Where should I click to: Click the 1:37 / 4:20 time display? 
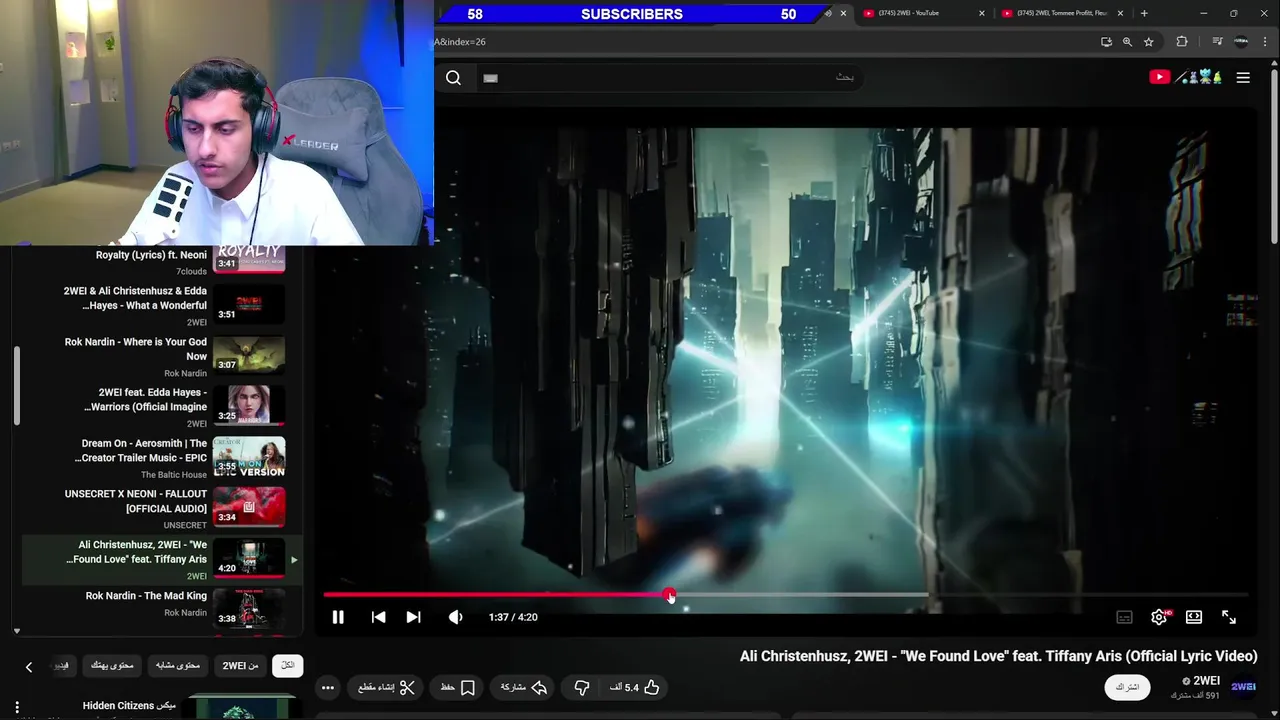(513, 617)
